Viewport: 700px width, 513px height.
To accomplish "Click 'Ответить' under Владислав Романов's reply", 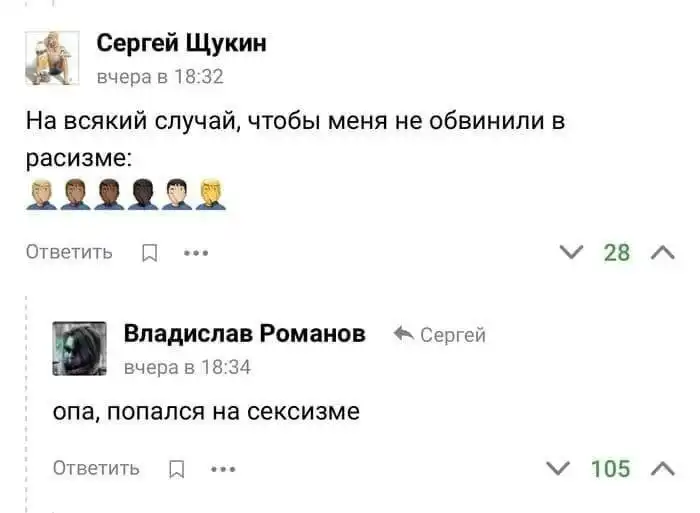I will [x=96, y=468].
